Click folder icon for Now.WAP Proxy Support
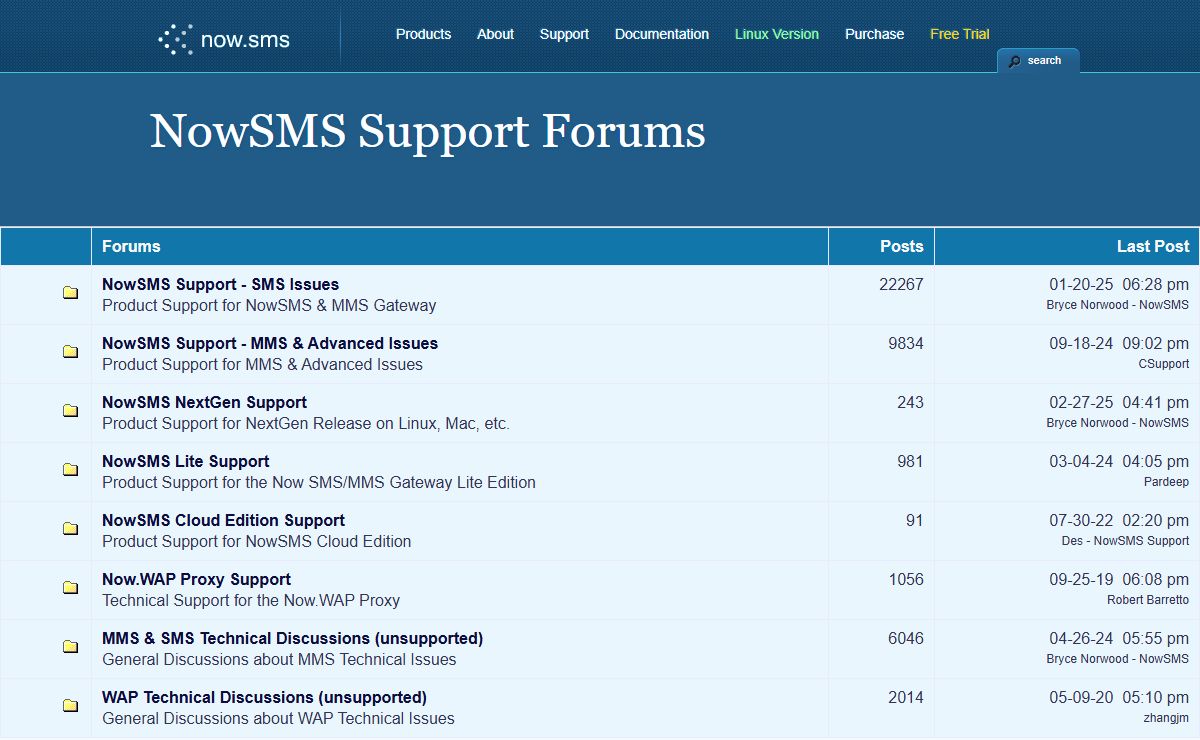1200x740 pixels. coord(71,588)
